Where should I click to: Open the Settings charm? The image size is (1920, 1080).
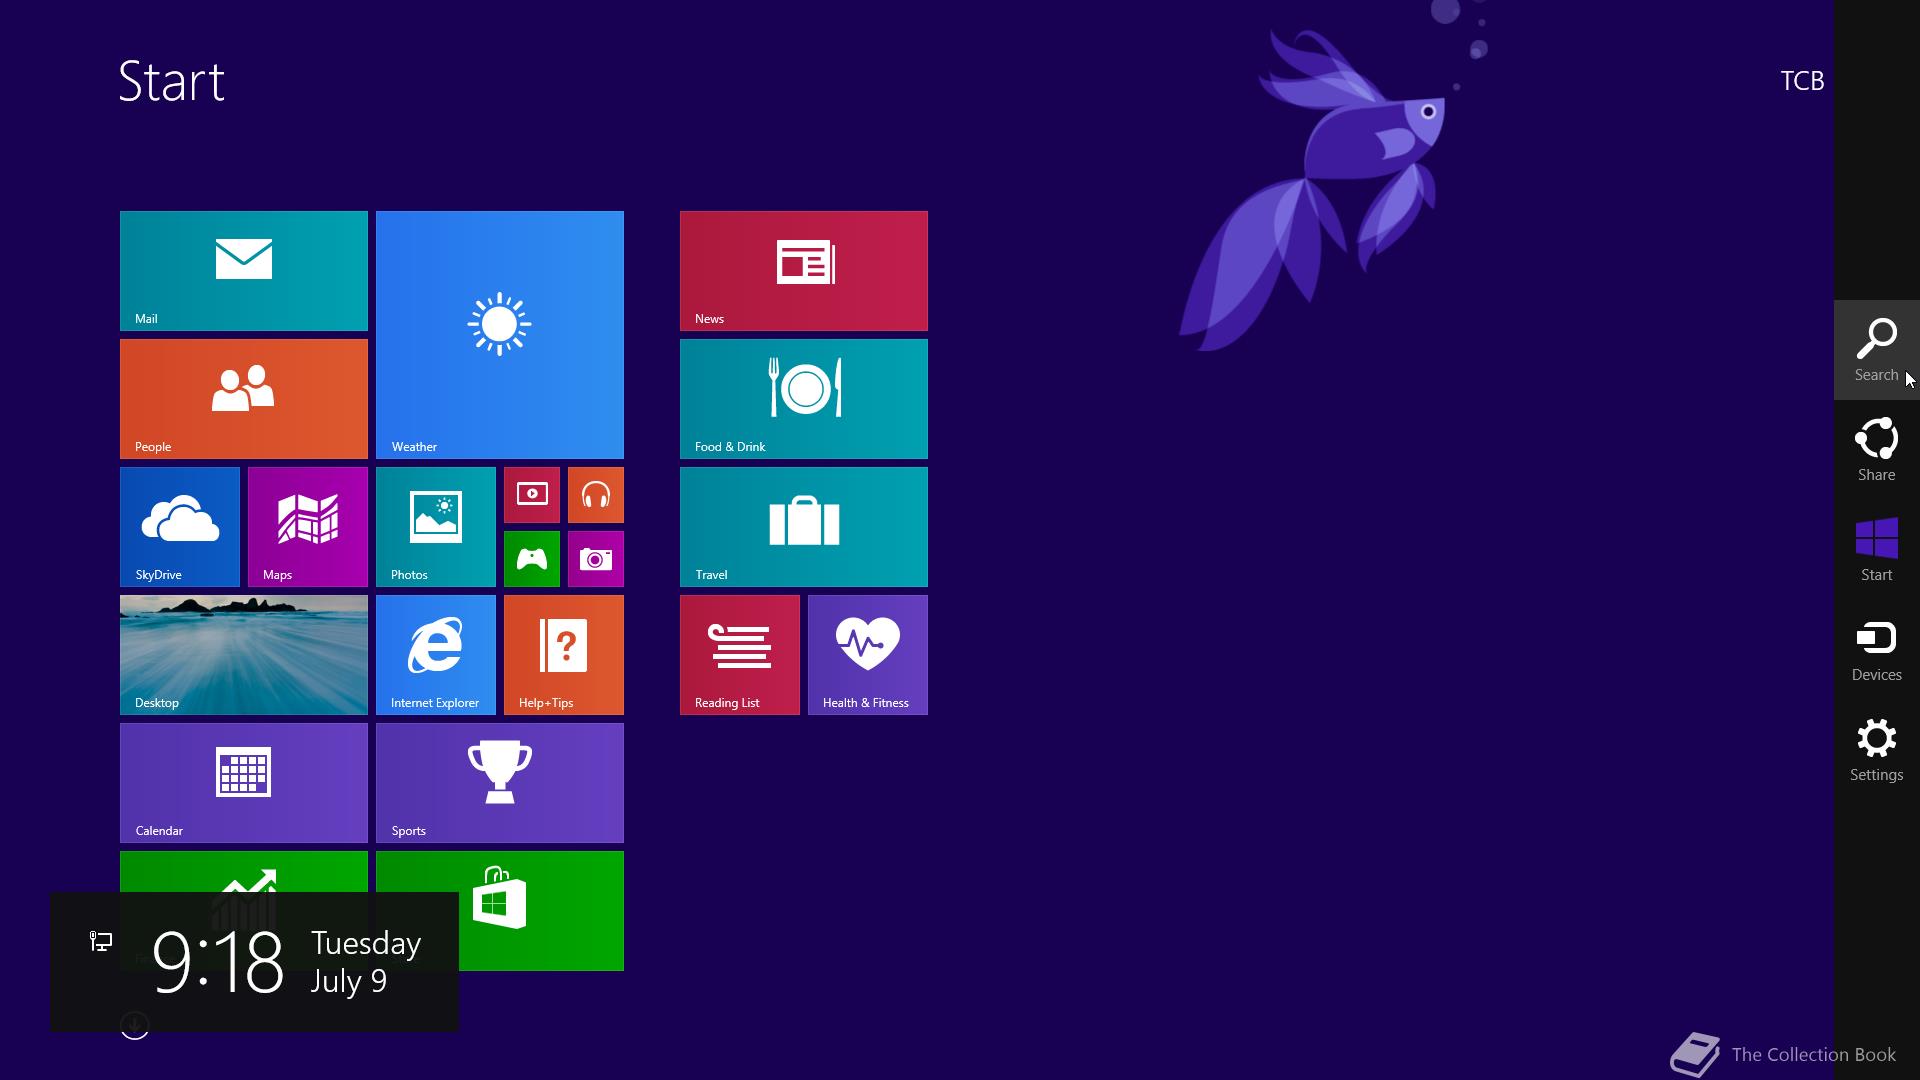point(1877,750)
